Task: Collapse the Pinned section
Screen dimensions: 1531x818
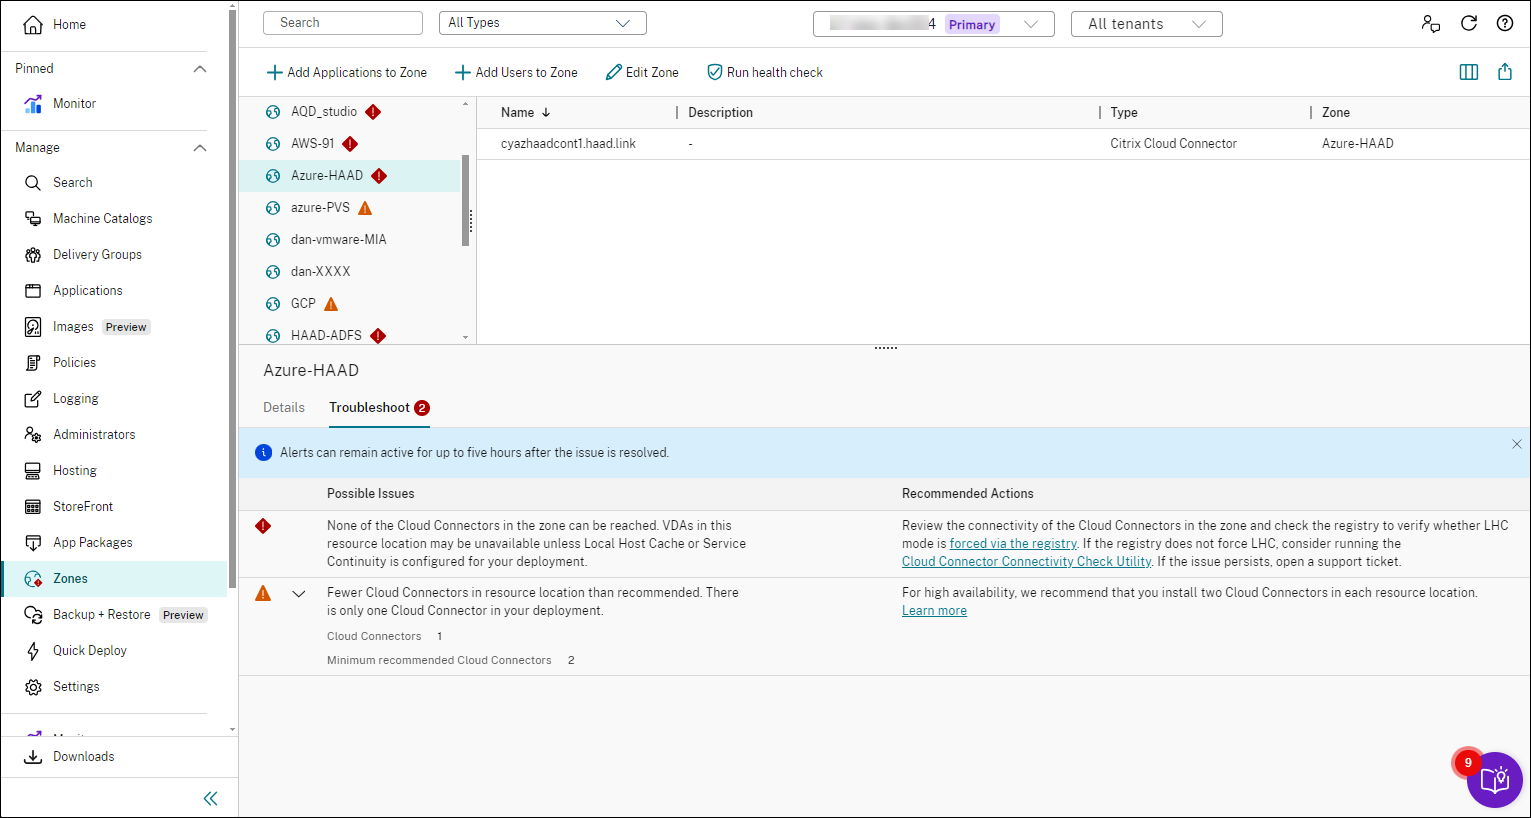Action: [x=199, y=69]
